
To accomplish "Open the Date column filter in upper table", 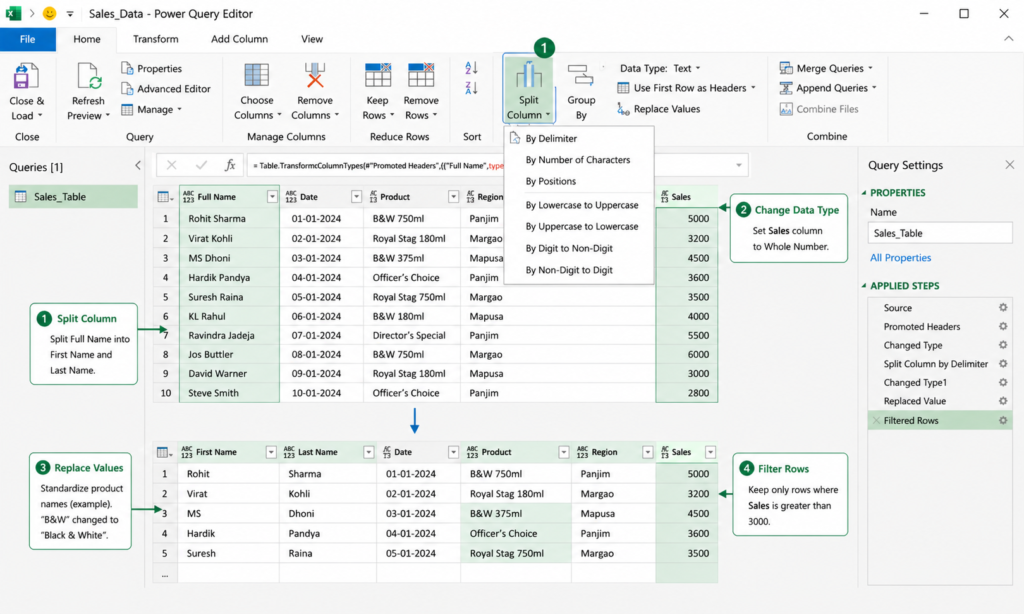I will click(x=356, y=197).
